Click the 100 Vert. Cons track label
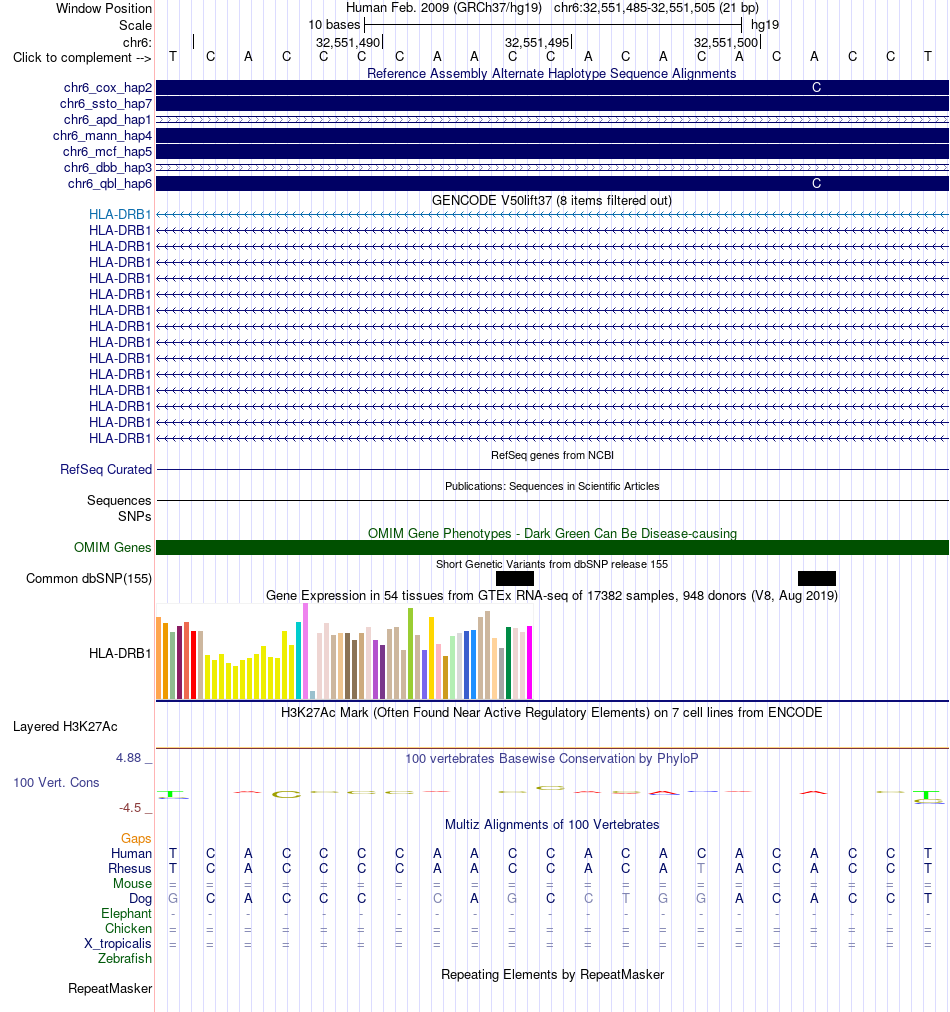The width and height of the screenshot is (950, 1012). click(56, 783)
